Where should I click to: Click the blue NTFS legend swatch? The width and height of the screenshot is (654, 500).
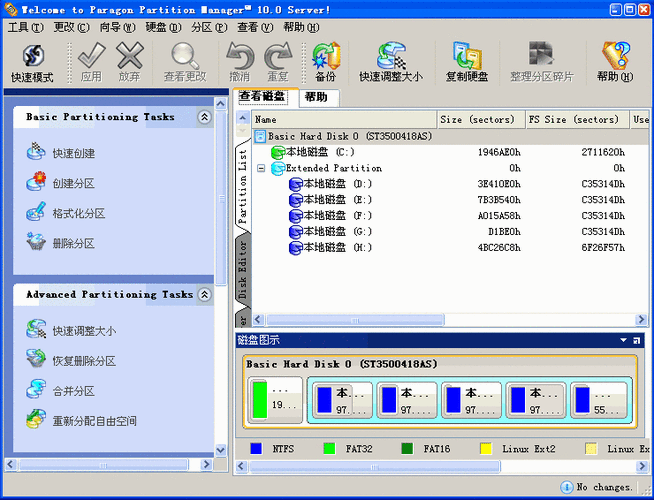click(x=256, y=449)
